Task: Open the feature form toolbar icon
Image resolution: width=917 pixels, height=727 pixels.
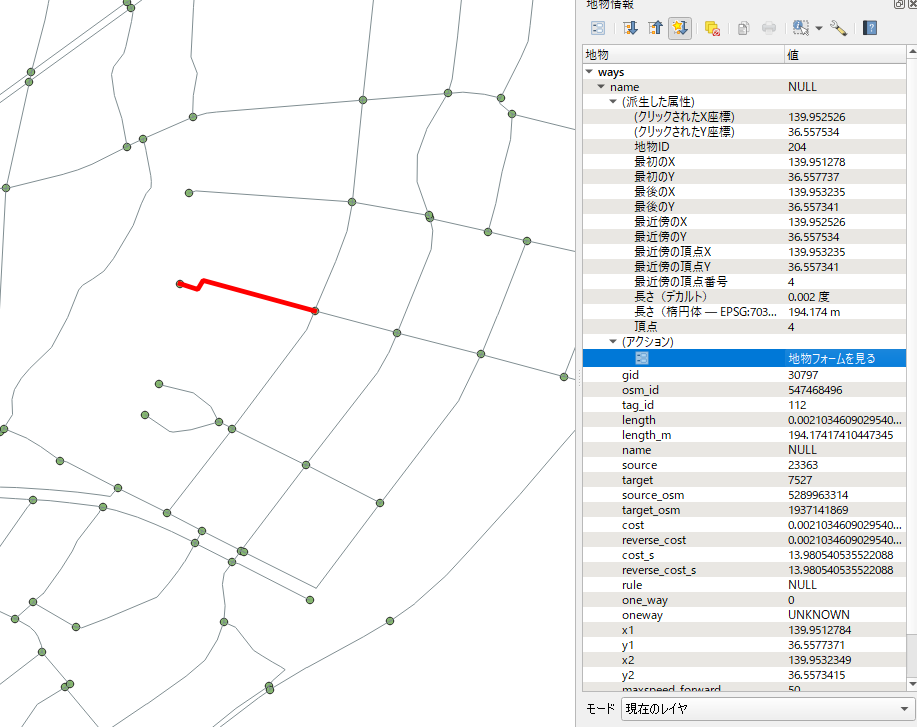Action: (x=597, y=29)
